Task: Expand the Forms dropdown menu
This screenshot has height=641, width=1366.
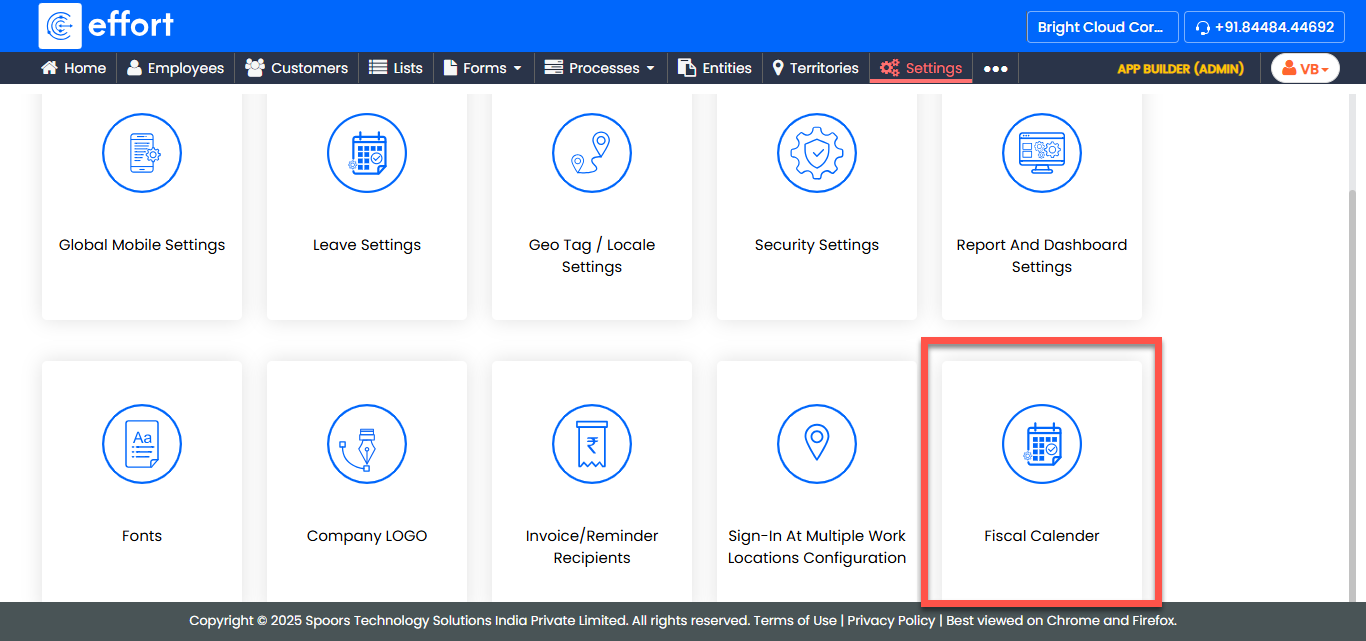Action: (483, 68)
